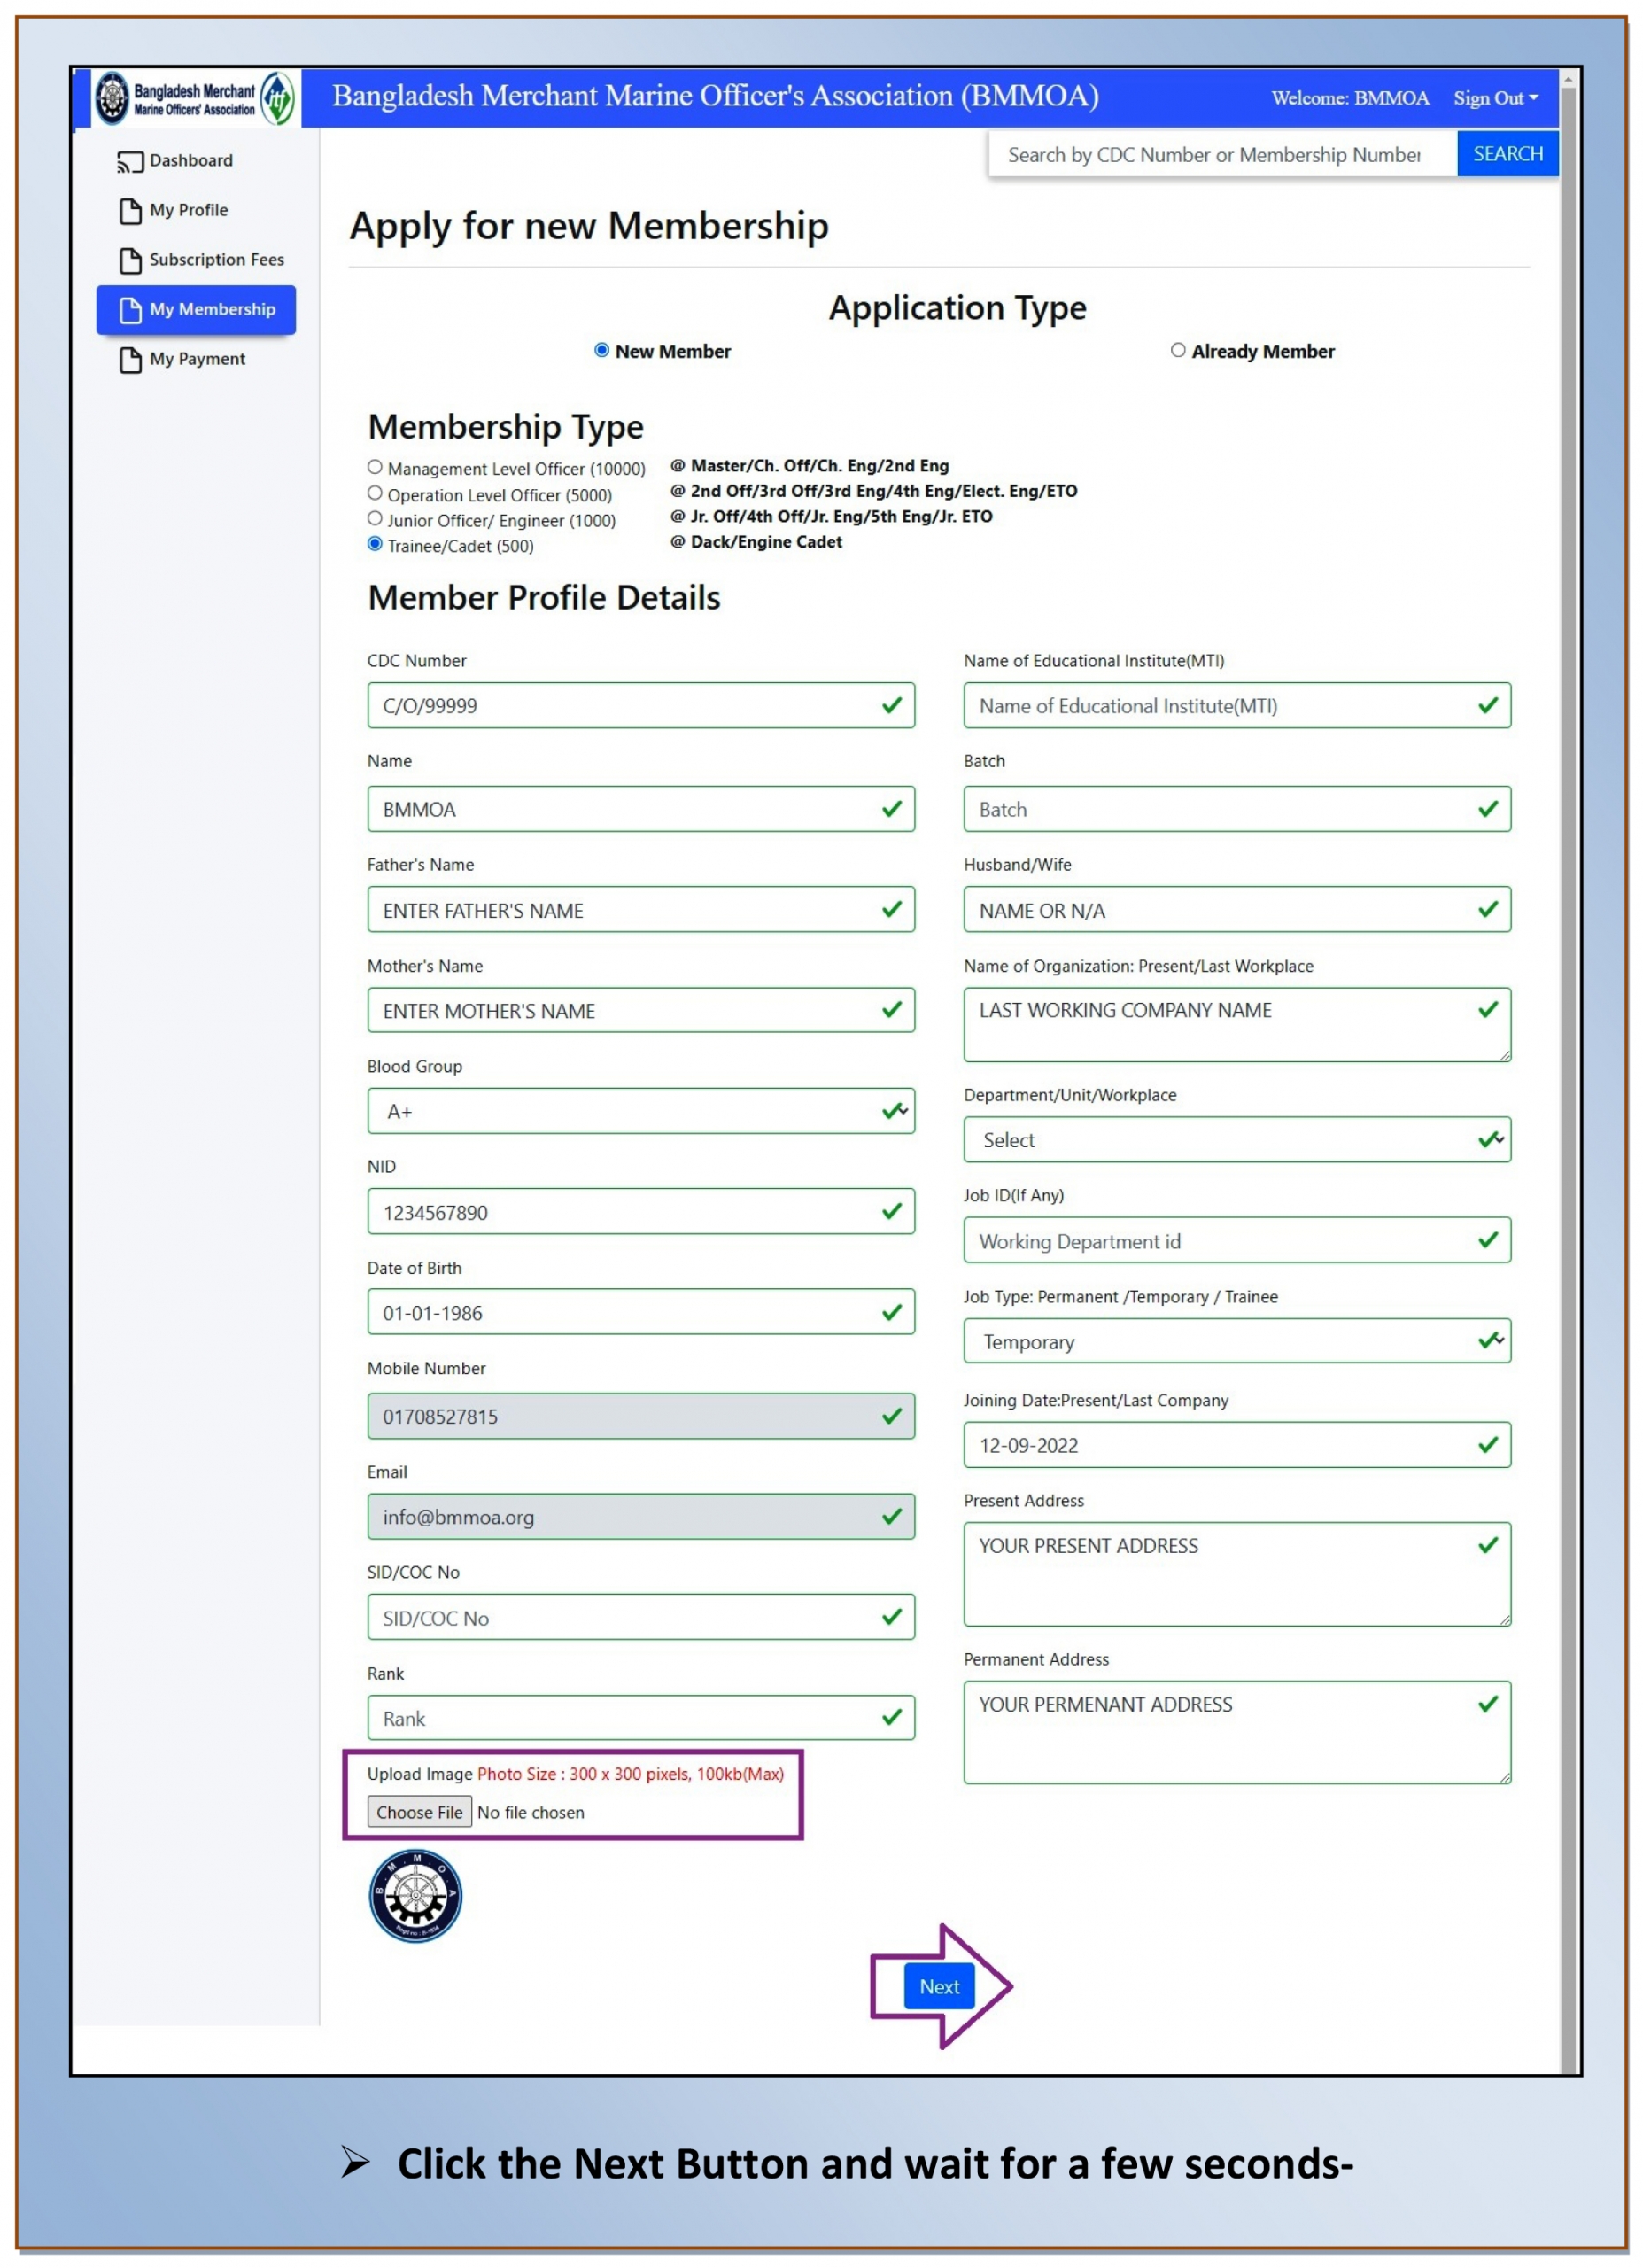
Task: Select the Already Member radio option
Action: pos(1179,351)
